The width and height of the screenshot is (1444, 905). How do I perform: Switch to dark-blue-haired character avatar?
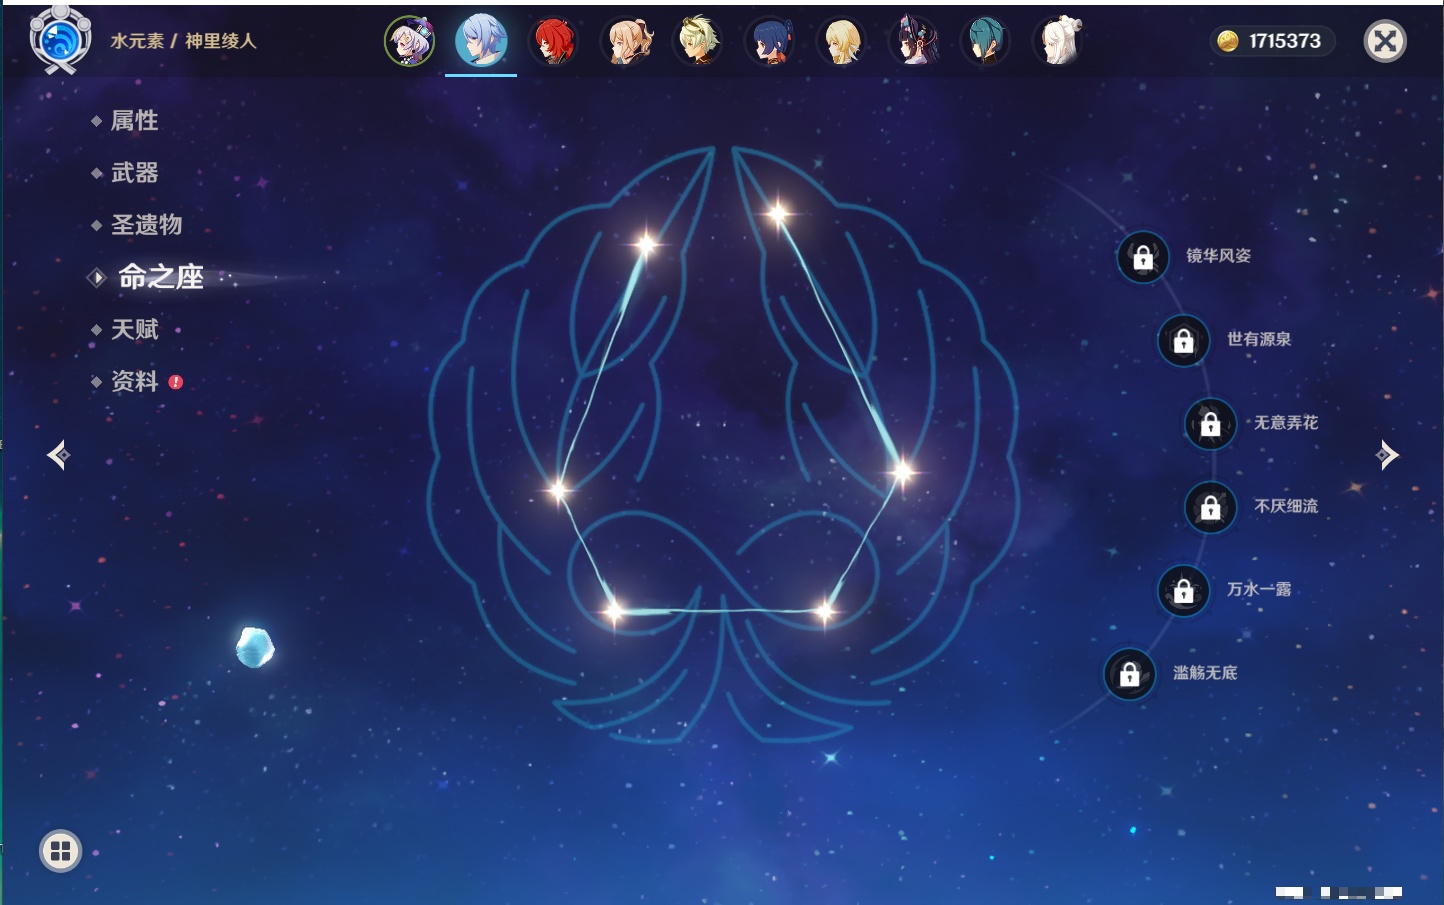[x=770, y=41]
